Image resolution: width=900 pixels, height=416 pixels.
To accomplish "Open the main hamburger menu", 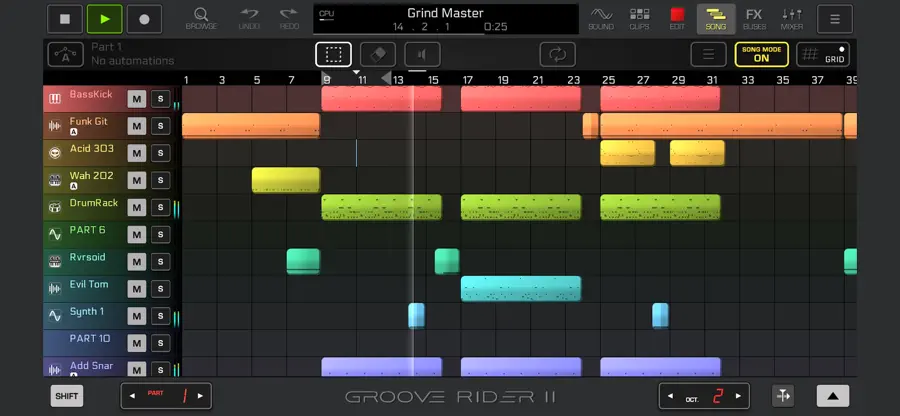I will pyautogui.click(x=835, y=19).
